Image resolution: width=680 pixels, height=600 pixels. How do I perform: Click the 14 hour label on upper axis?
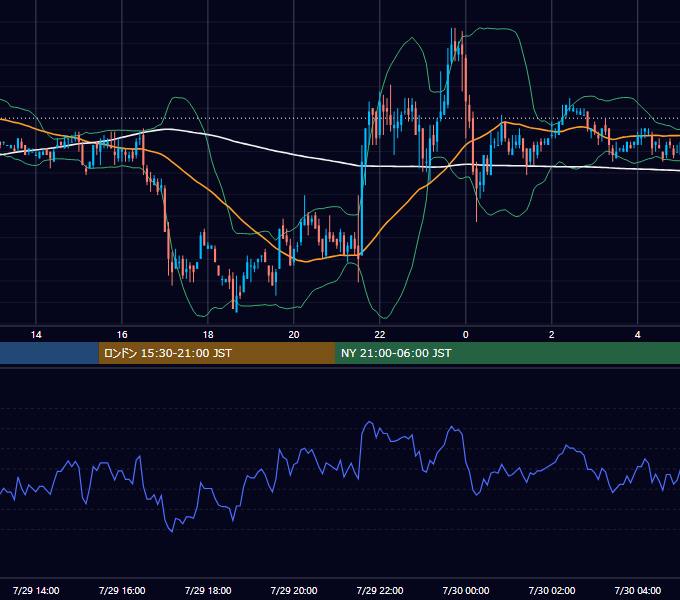(x=36, y=334)
